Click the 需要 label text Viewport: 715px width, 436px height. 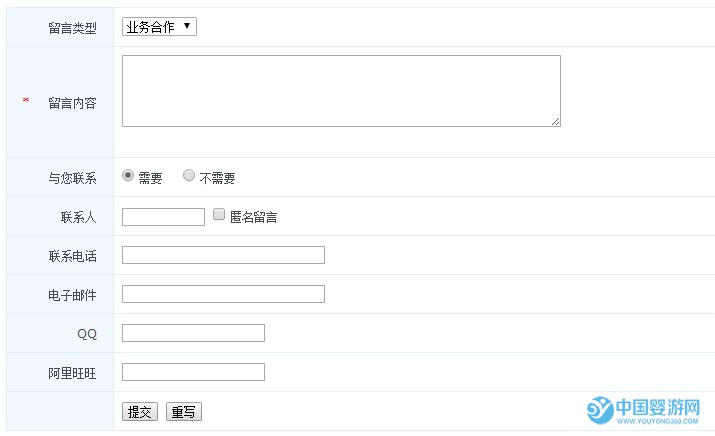tap(150, 178)
